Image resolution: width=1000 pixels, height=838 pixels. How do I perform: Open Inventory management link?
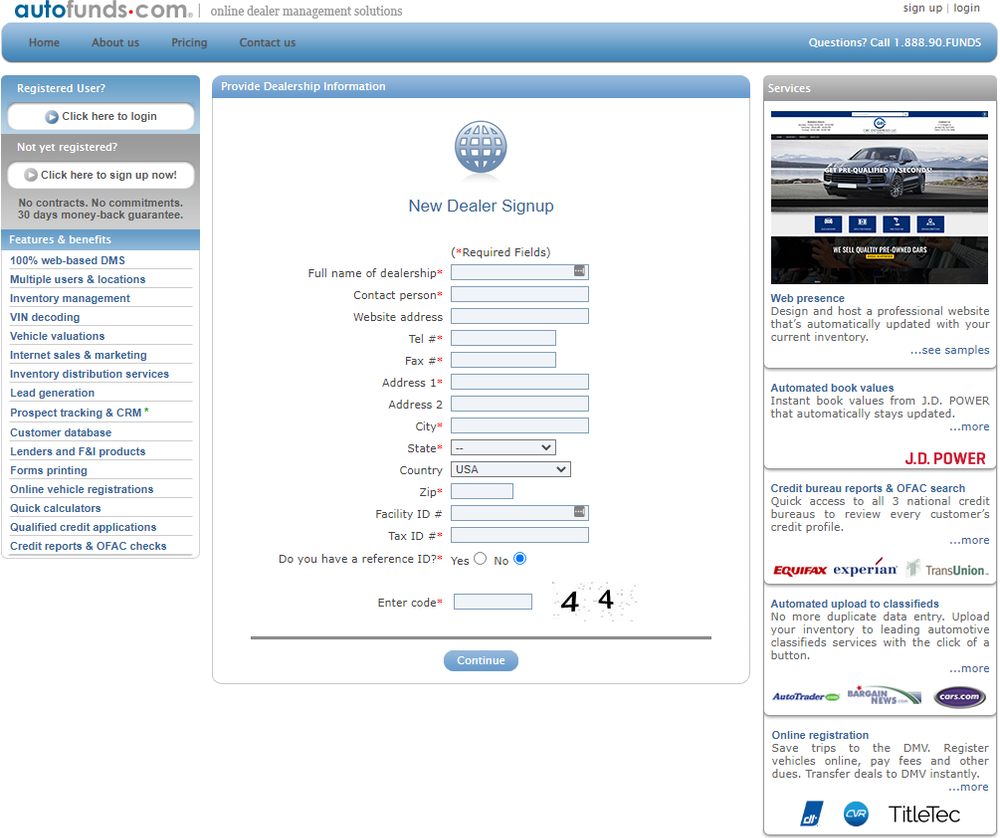pos(70,298)
